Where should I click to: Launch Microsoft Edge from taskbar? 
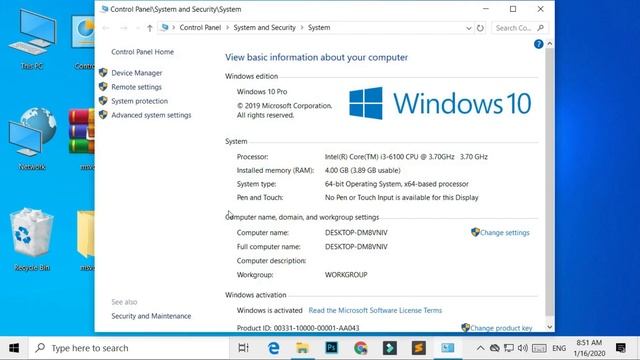273,348
